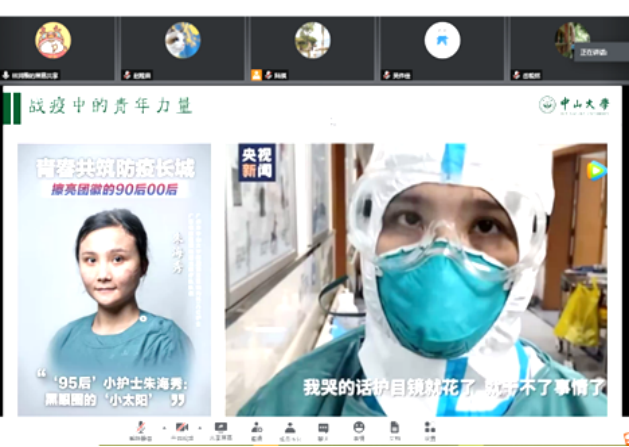This screenshot has height=447, width=629.
Task: Click the 中山大学 logo on the slide
Action: 573,104
